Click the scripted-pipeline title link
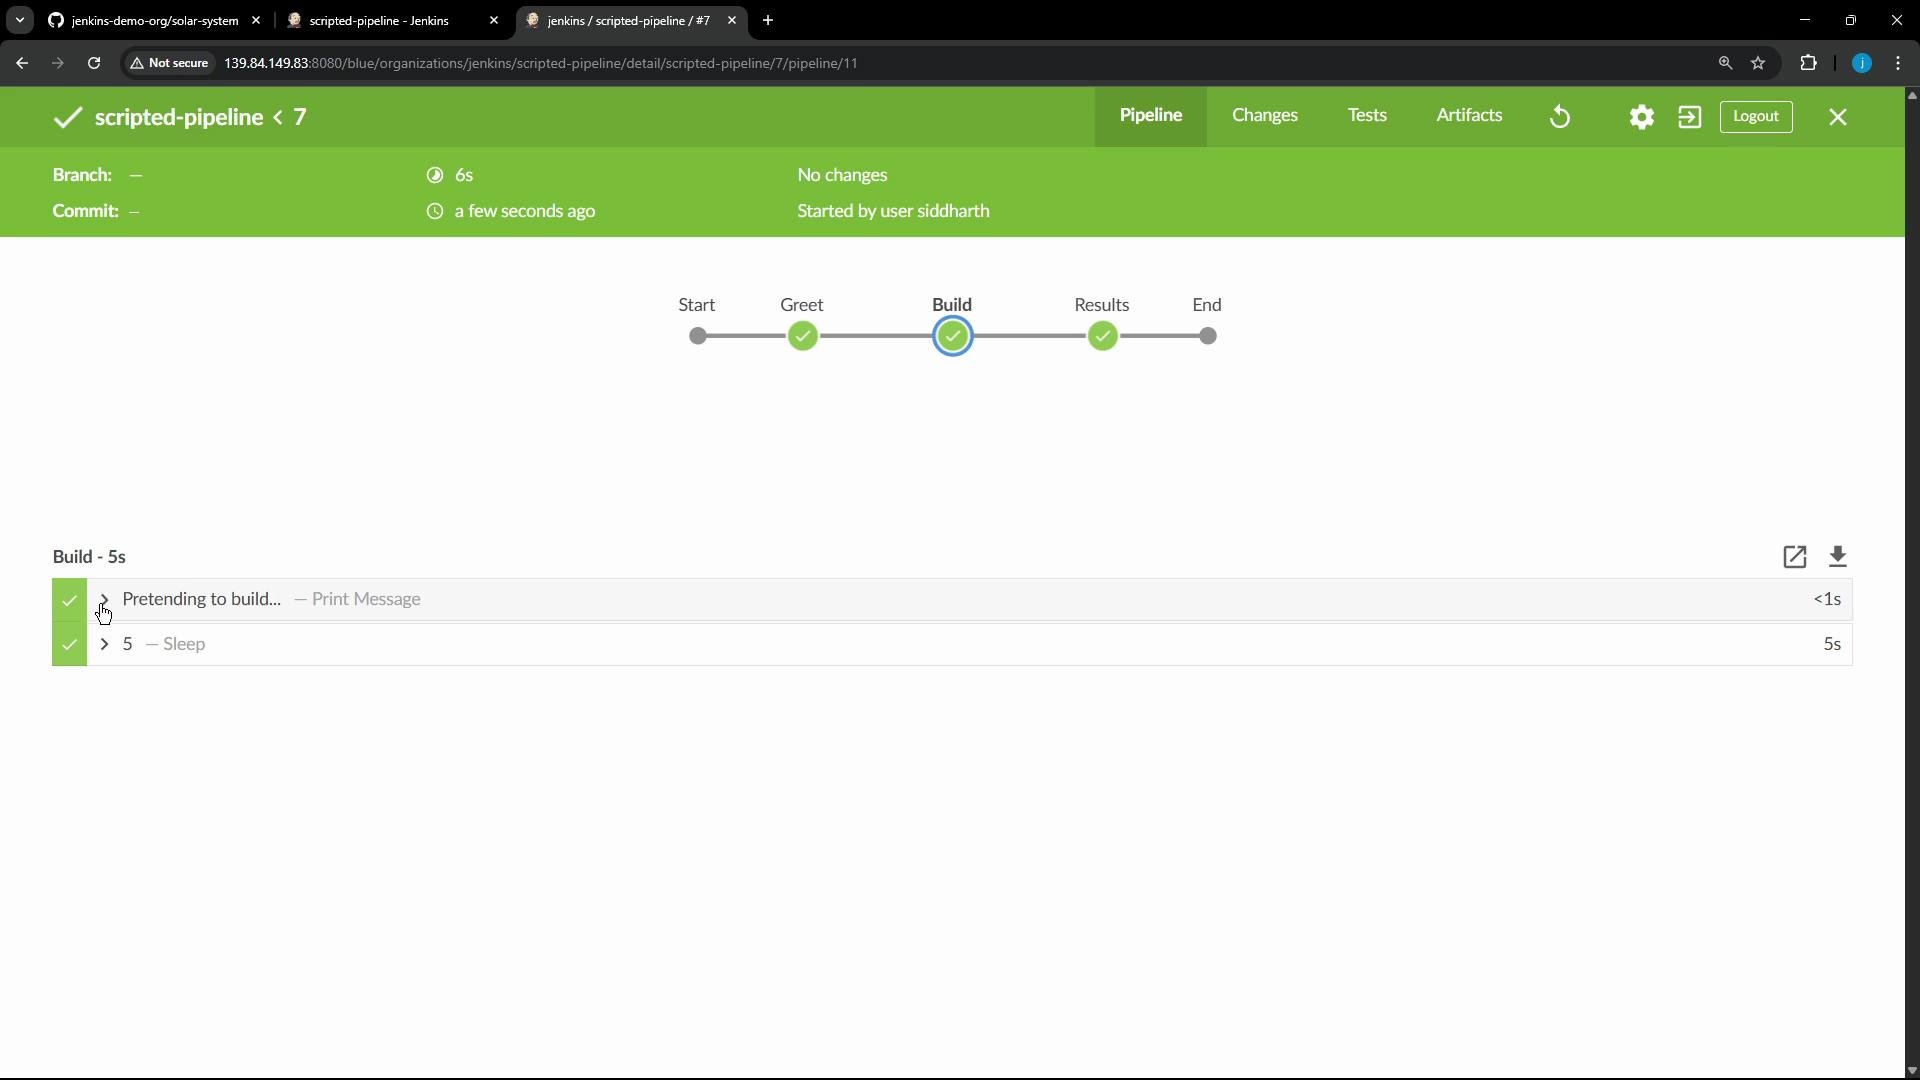Viewport: 1920px width, 1080px height. [x=178, y=118]
